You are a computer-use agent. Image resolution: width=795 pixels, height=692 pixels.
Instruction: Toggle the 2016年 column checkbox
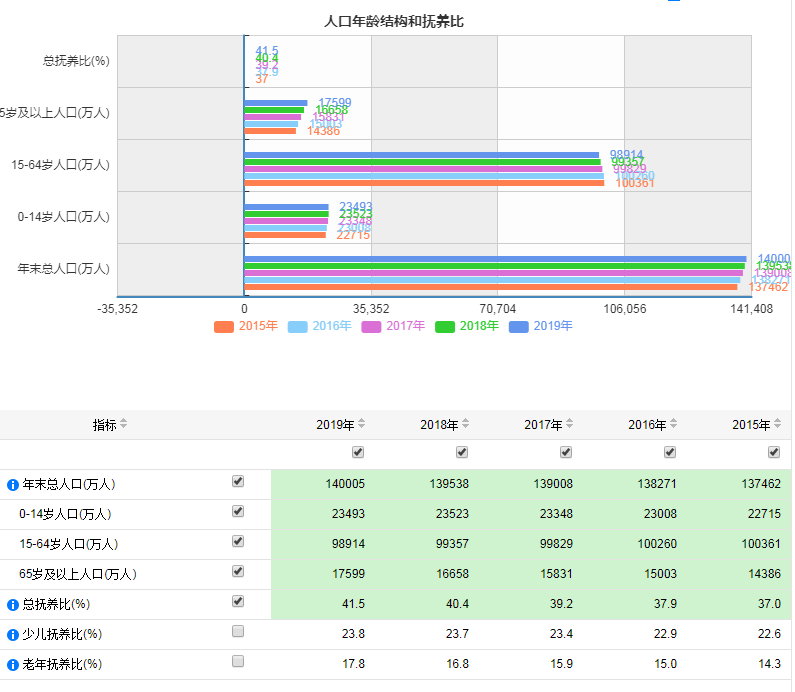pos(670,452)
